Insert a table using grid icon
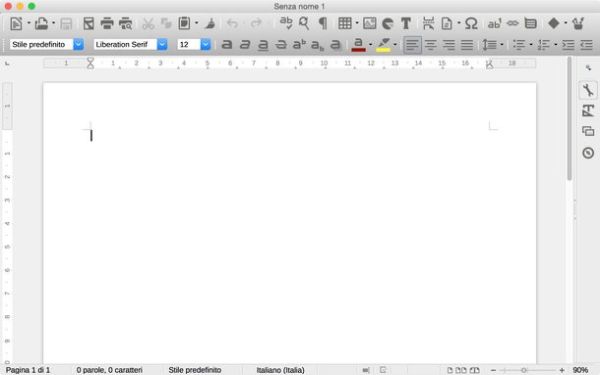Image resolution: width=600 pixels, height=375 pixels. pyautogui.click(x=344, y=23)
